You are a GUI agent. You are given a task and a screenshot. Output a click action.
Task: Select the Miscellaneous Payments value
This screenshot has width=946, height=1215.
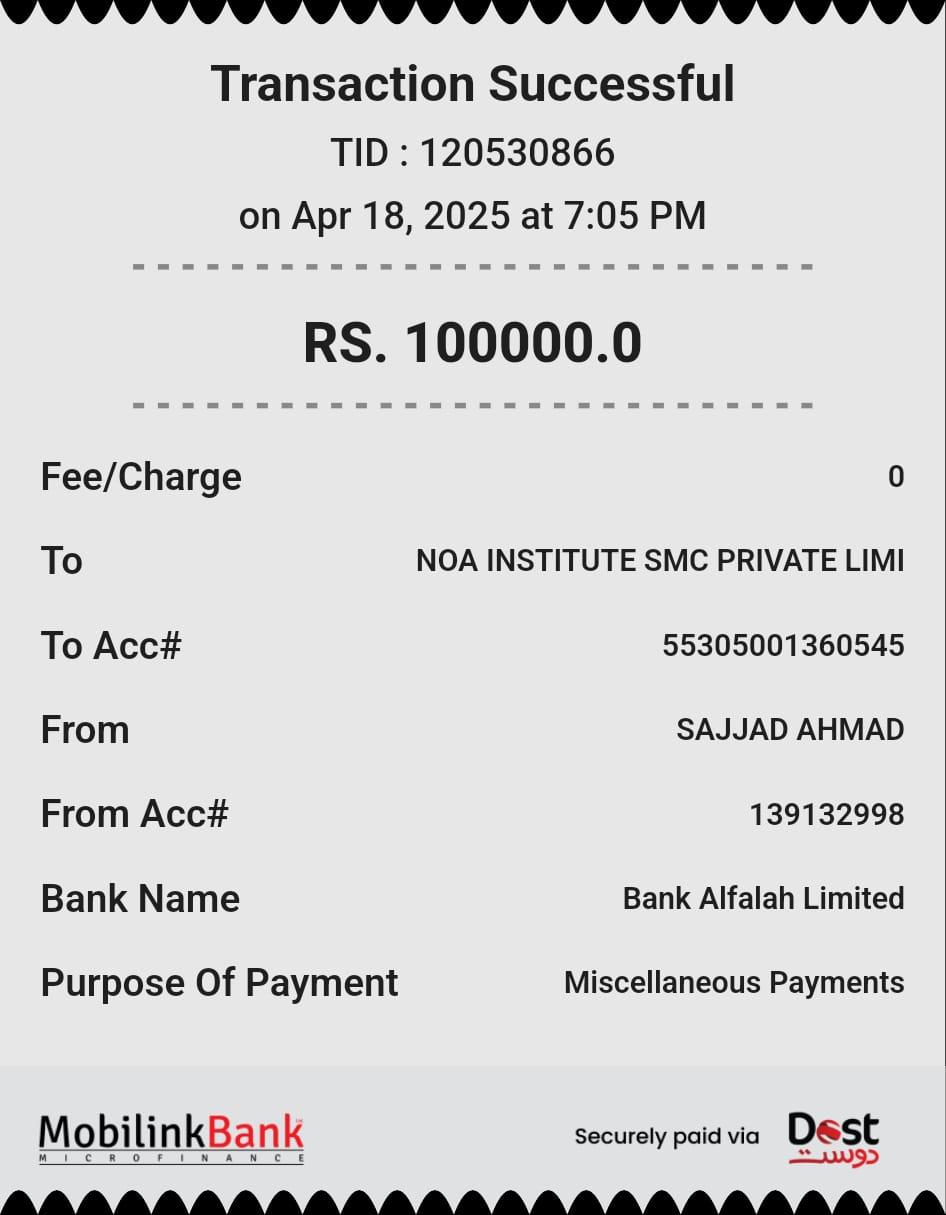pyautogui.click(x=734, y=983)
